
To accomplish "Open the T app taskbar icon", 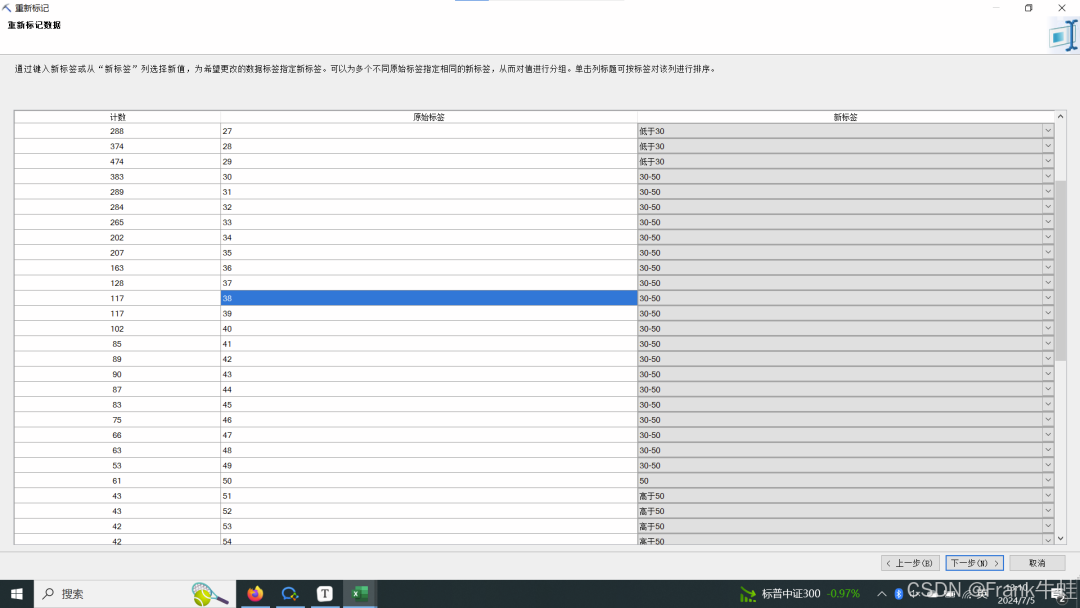I will pyautogui.click(x=324, y=594).
